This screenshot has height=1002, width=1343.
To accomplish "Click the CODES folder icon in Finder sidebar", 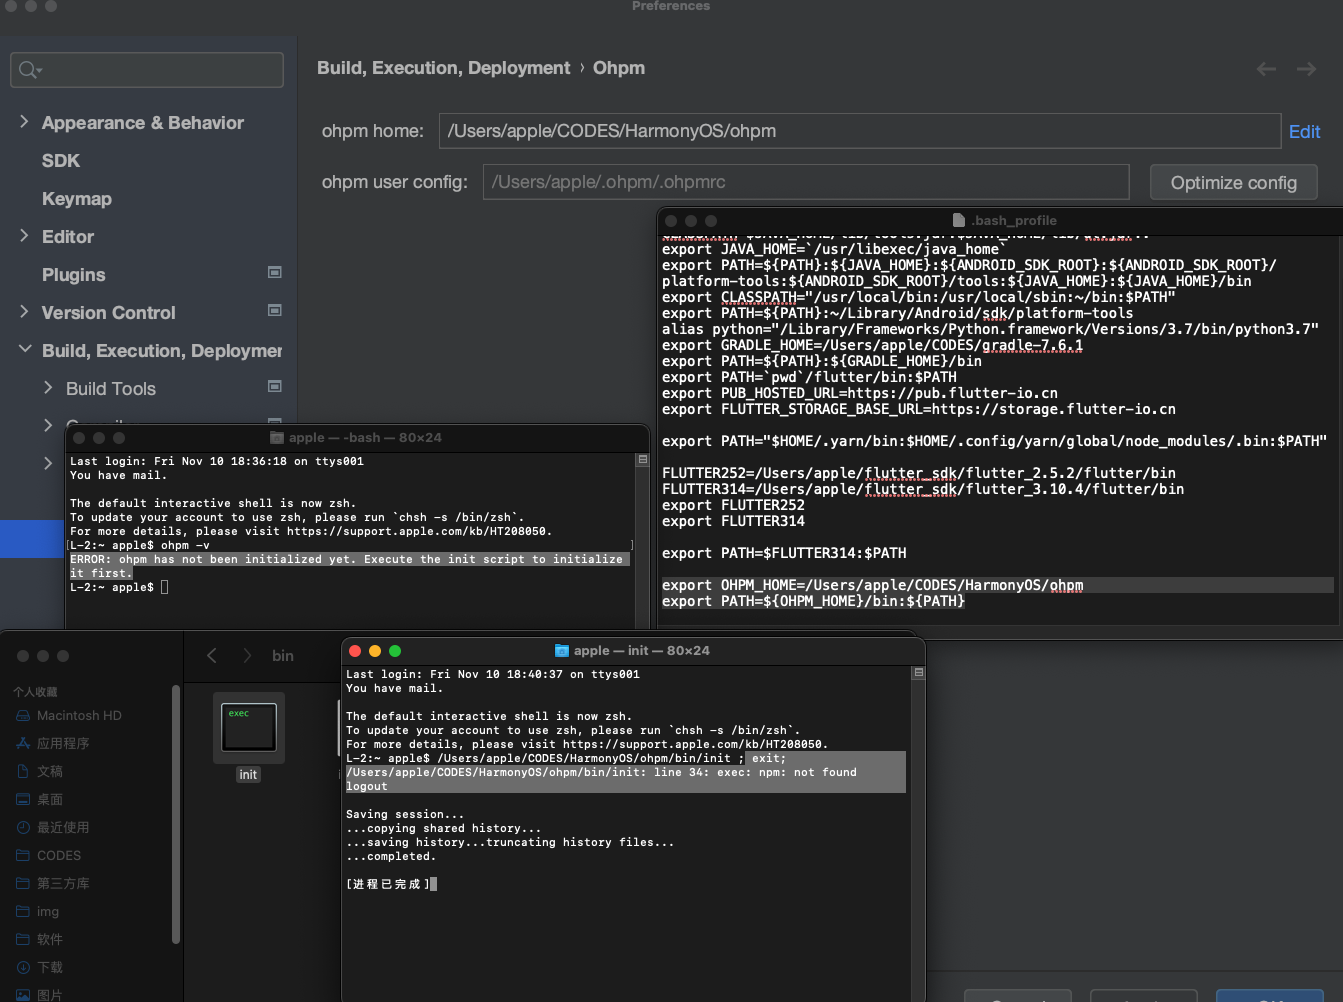I will coord(23,856).
